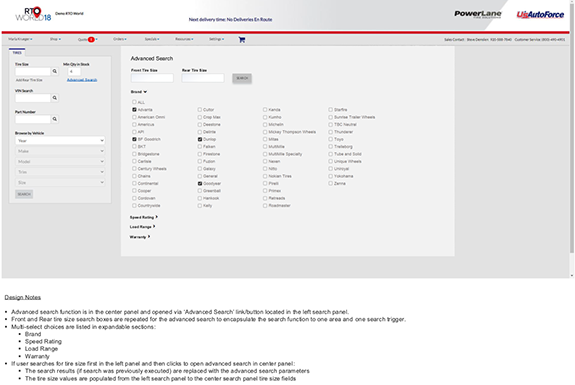Viewport: 575px width, 385px height.
Task: Click the Next delivery time text
Action: [230, 19]
